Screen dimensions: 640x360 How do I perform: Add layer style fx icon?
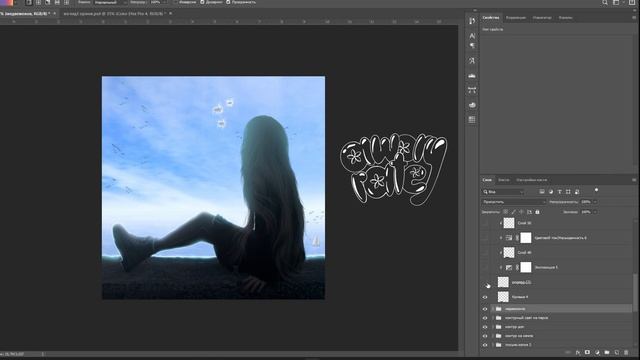[x=578, y=352]
